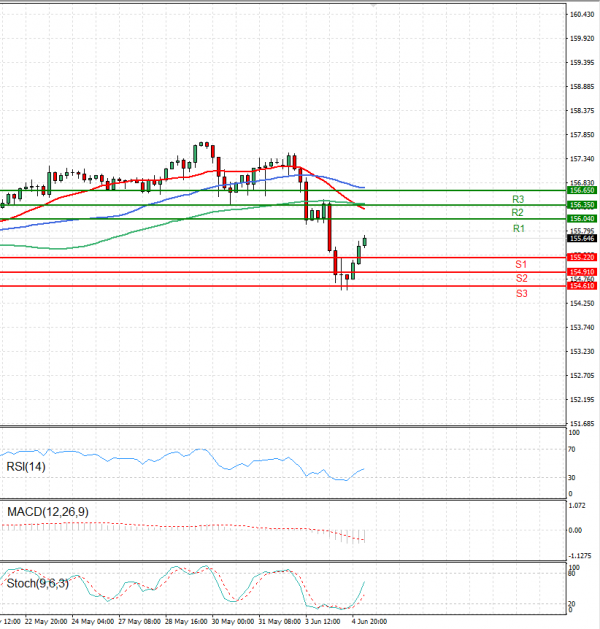Click the MACD 0.00 scale value
Image resolution: width=600 pixels, height=629 pixels.
tap(575, 530)
